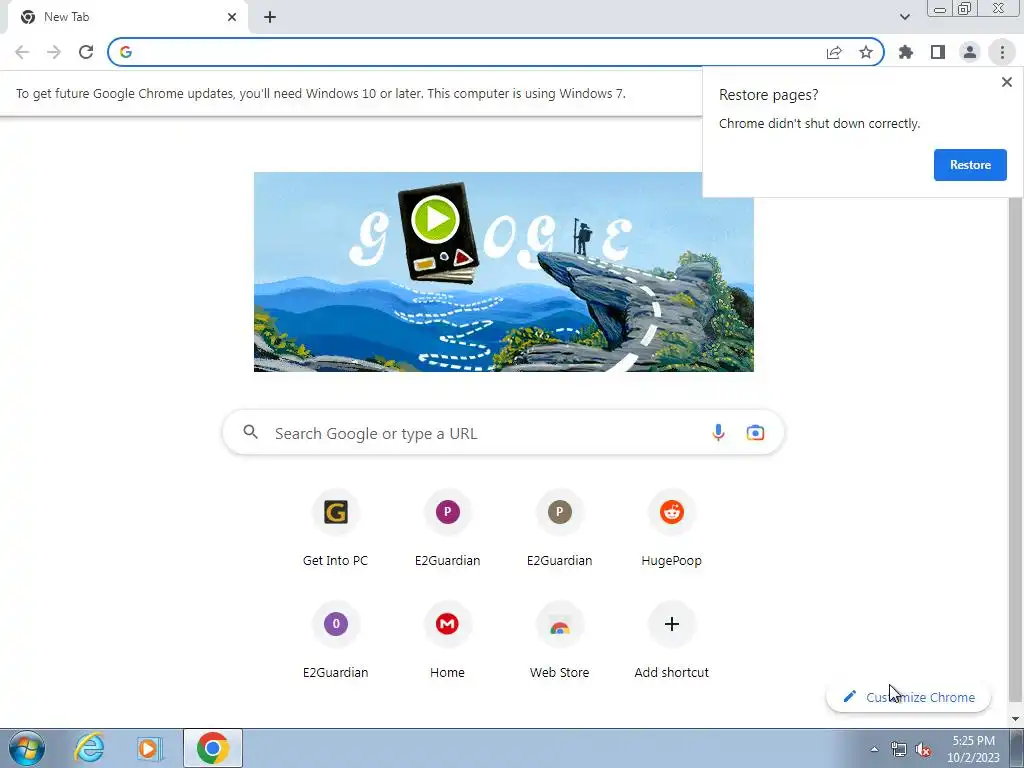Open the Get Into PC shortcut
The height and width of the screenshot is (768, 1024).
(335, 529)
